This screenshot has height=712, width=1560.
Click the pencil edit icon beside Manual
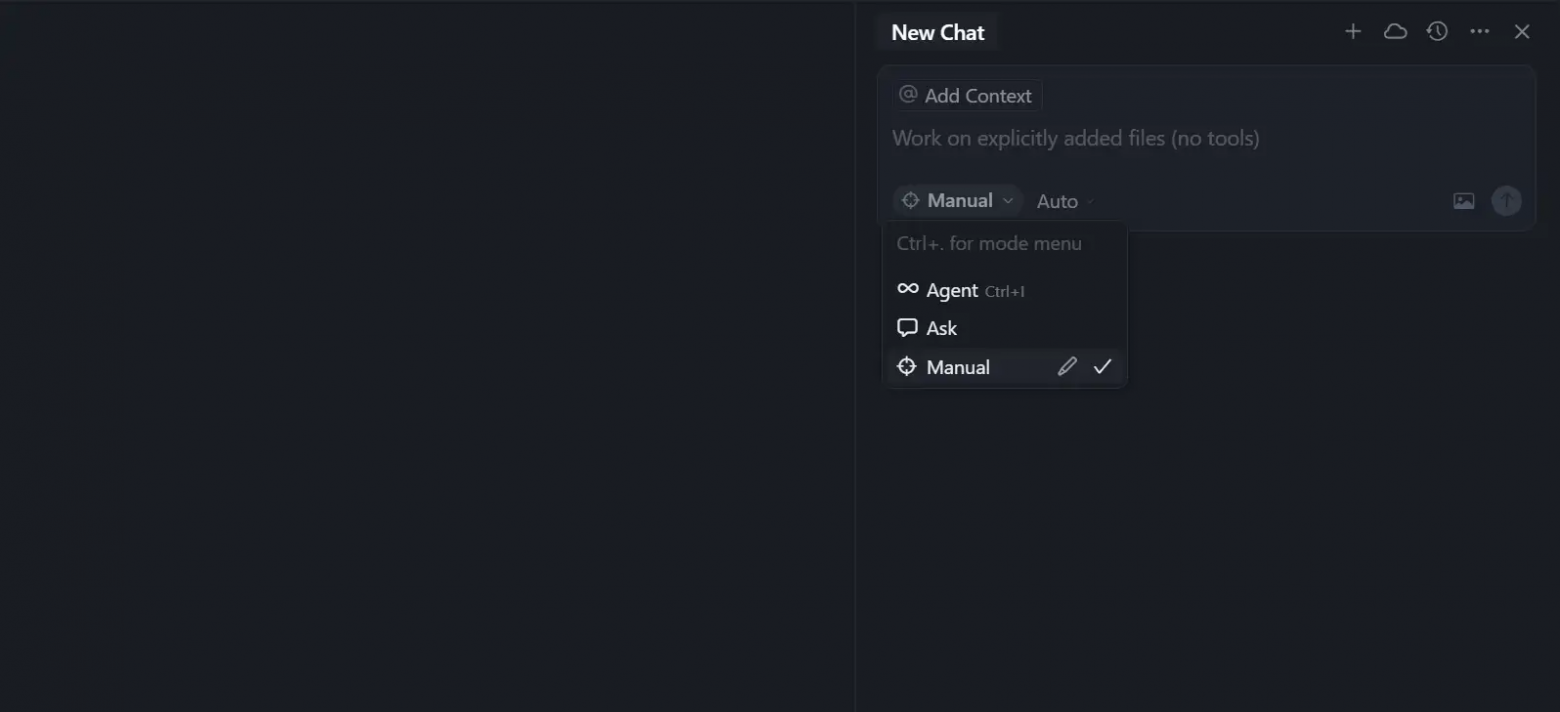[x=1067, y=367]
